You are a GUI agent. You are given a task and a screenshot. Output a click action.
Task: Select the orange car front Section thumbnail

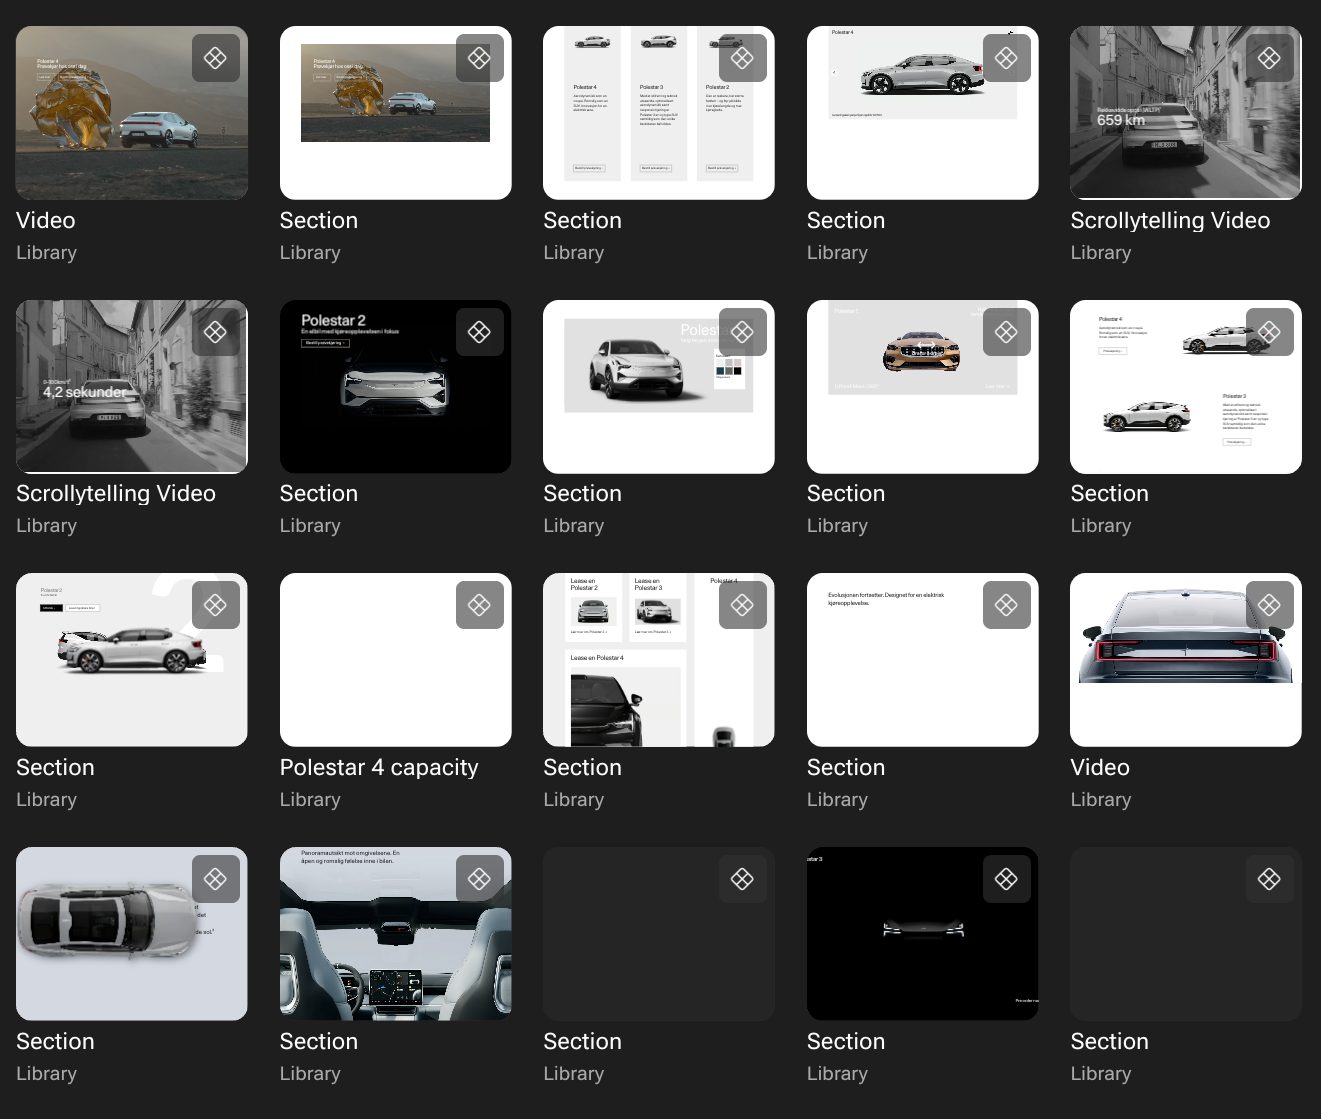pos(923,386)
